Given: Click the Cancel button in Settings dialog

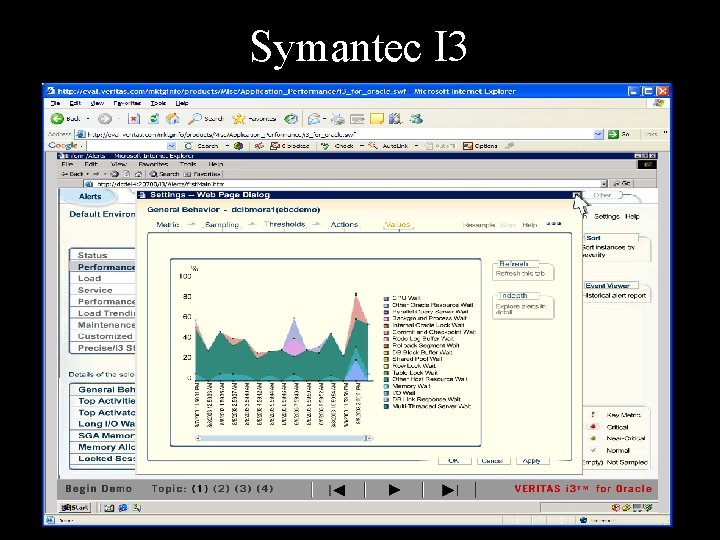Looking at the screenshot, I should coord(492,461).
